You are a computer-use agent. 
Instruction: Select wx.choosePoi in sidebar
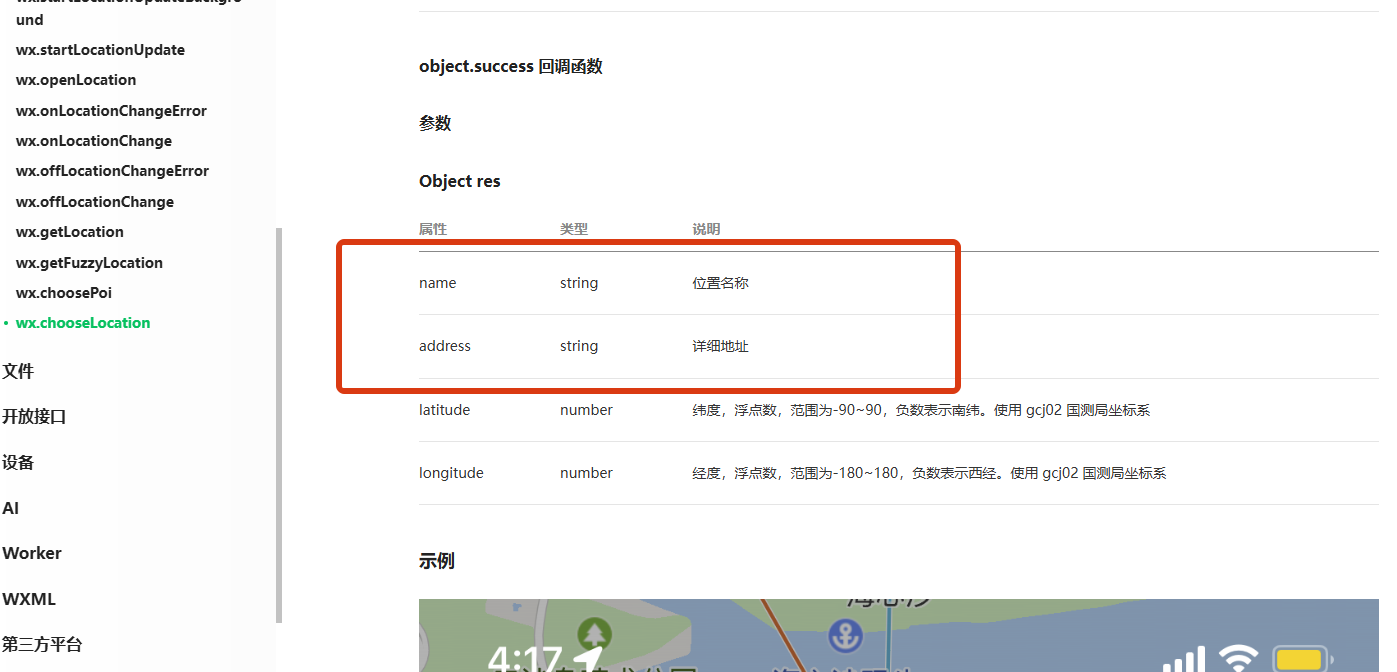pos(64,293)
